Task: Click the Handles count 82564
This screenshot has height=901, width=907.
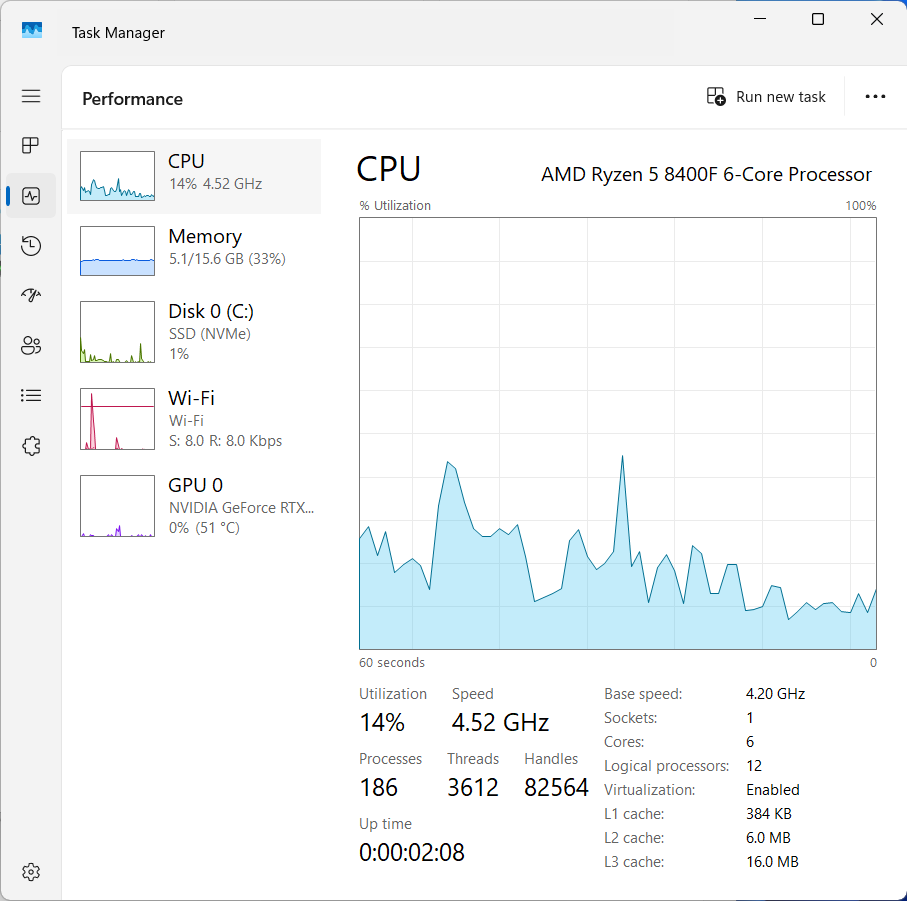Action: point(556,788)
